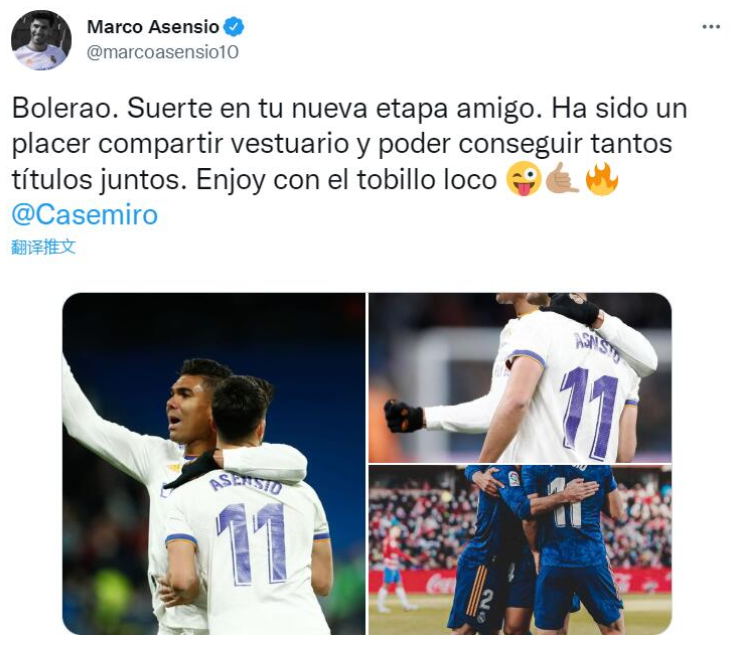Click the winking tongue-out emoji

(x=524, y=179)
